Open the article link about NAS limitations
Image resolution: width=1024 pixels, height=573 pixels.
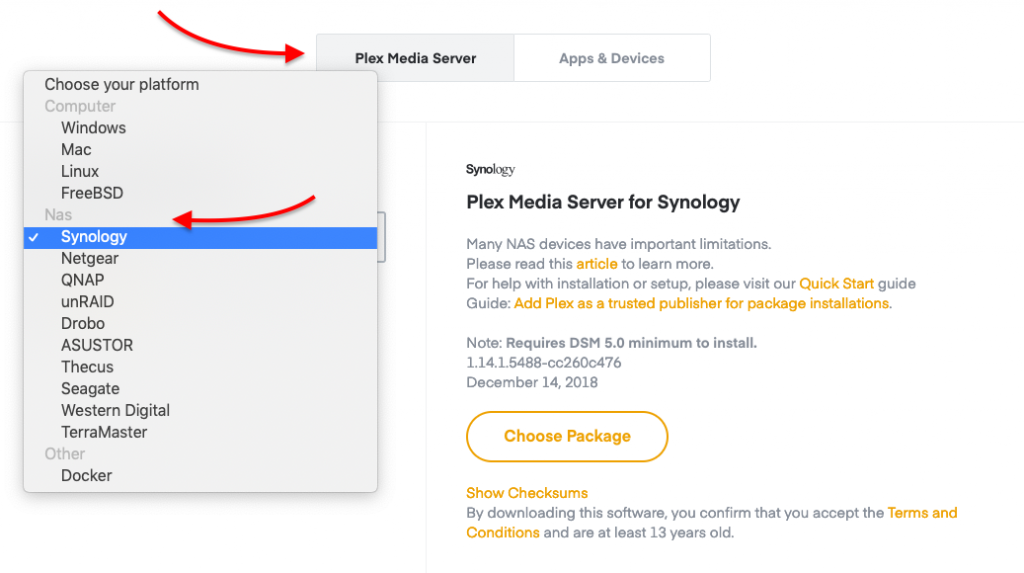596,264
